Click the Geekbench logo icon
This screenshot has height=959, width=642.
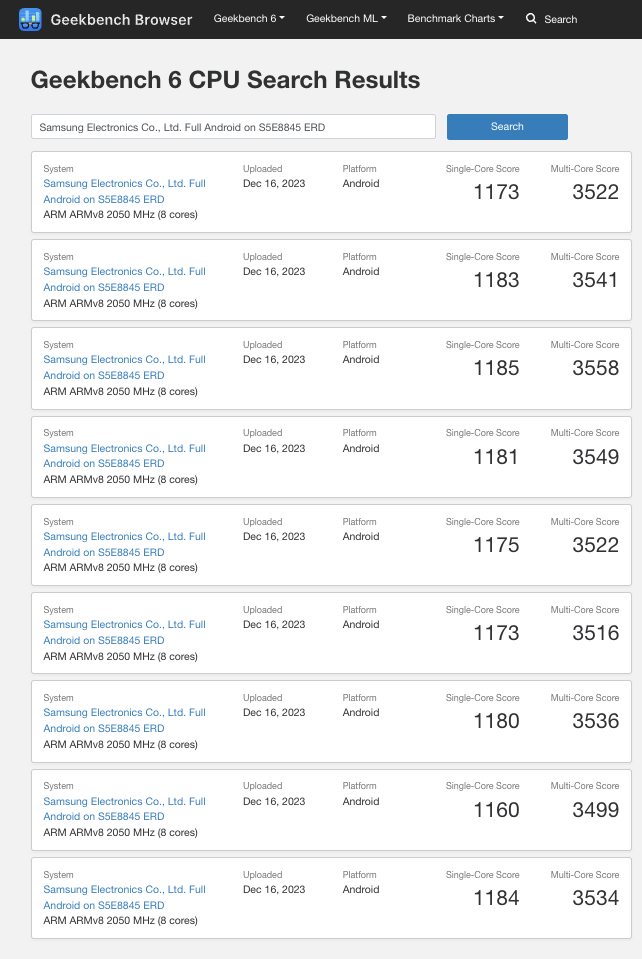click(30, 19)
